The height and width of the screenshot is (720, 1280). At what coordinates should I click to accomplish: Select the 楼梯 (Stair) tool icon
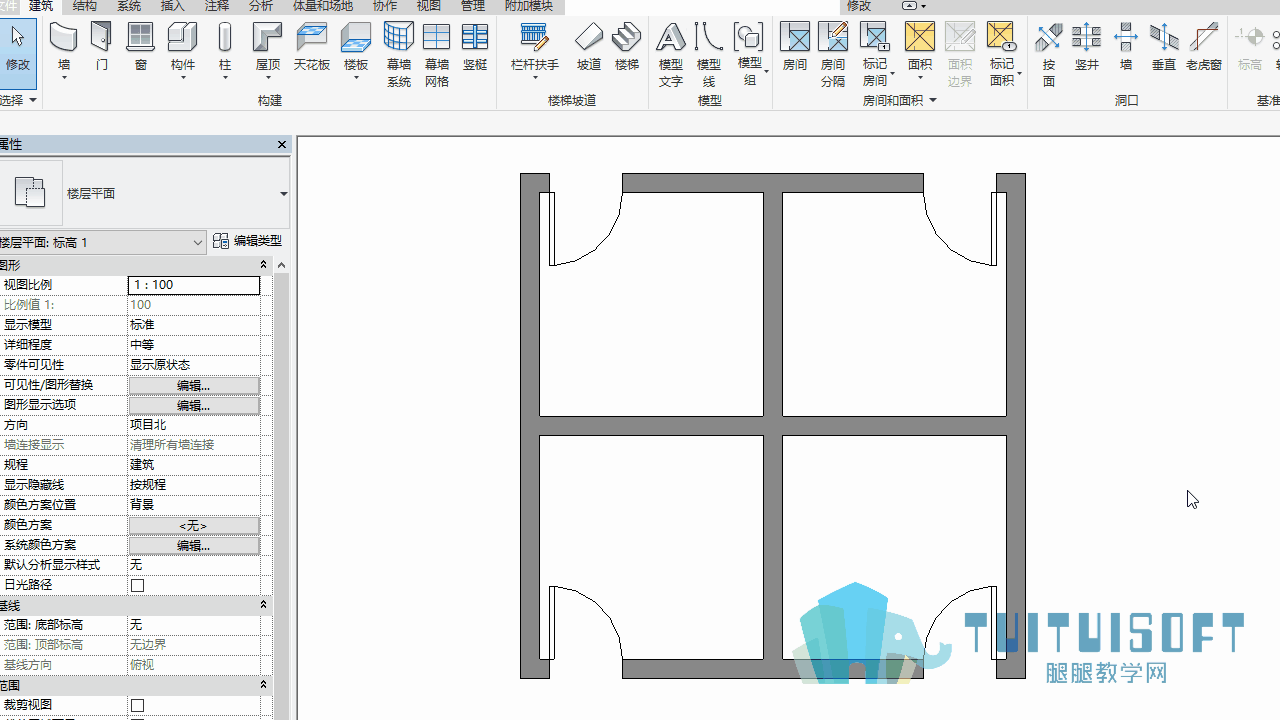click(x=627, y=38)
